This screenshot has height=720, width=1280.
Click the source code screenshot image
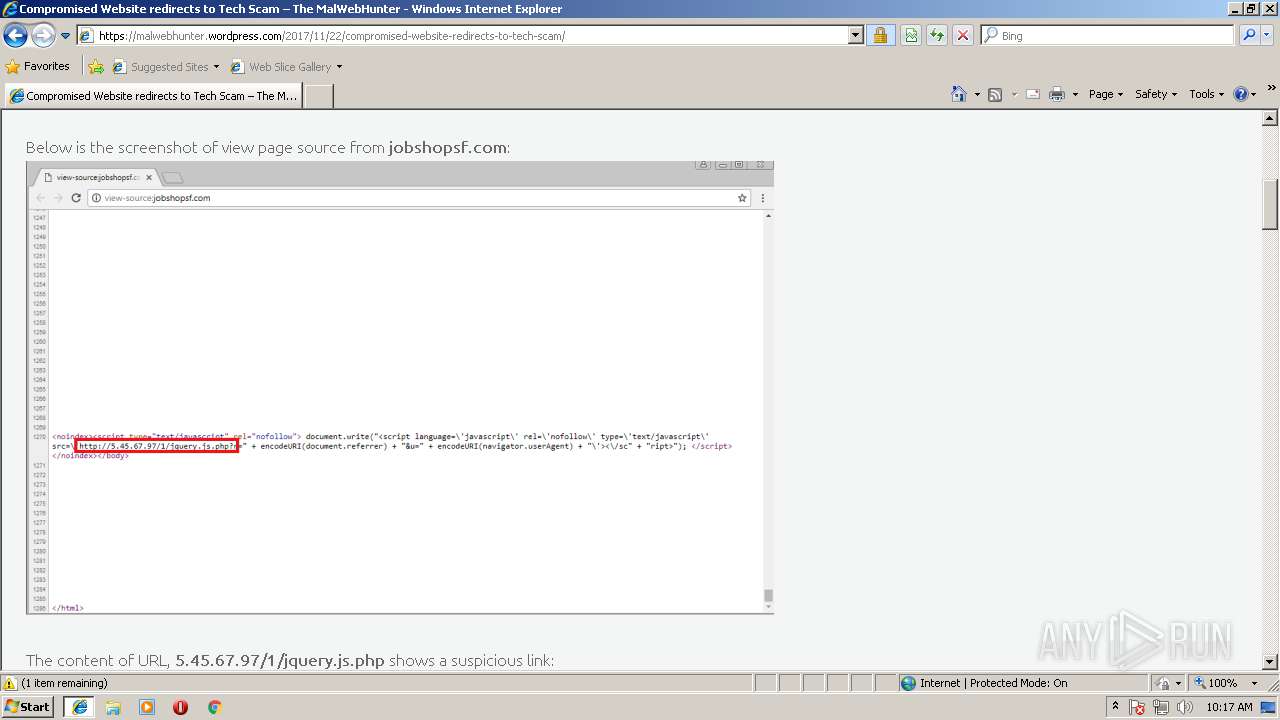tap(400, 387)
